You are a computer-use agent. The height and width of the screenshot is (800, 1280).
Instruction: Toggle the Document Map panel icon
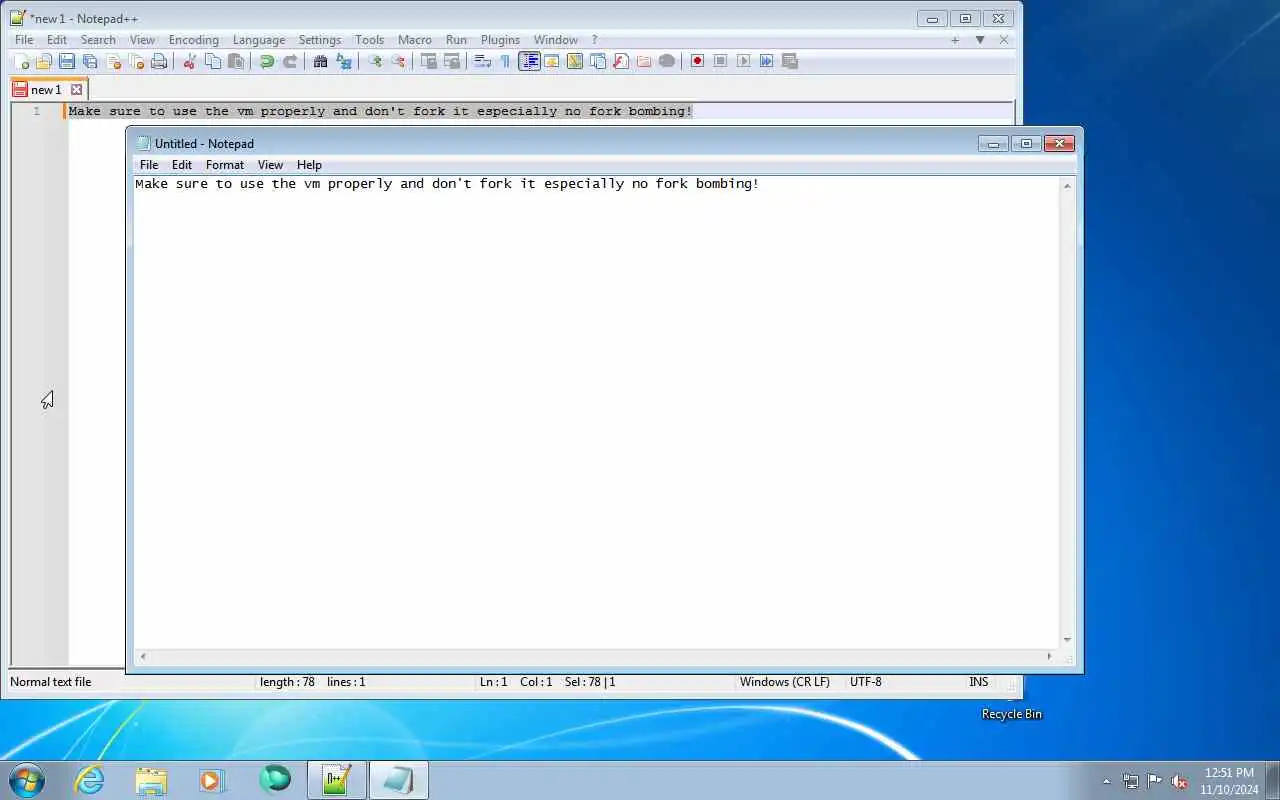point(575,61)
